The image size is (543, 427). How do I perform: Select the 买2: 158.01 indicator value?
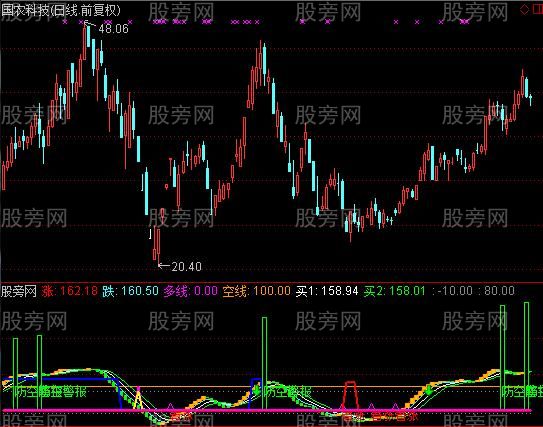(x=394, y=291)
